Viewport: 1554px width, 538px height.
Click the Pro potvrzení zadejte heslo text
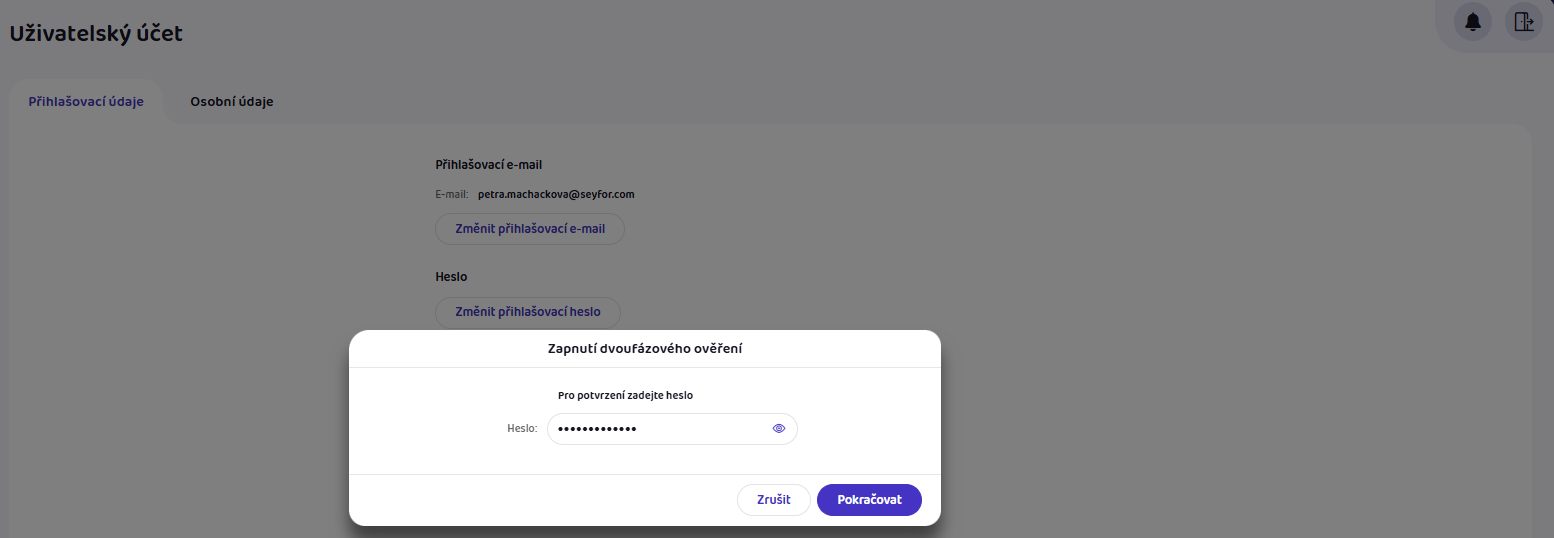tap(625, 395)
